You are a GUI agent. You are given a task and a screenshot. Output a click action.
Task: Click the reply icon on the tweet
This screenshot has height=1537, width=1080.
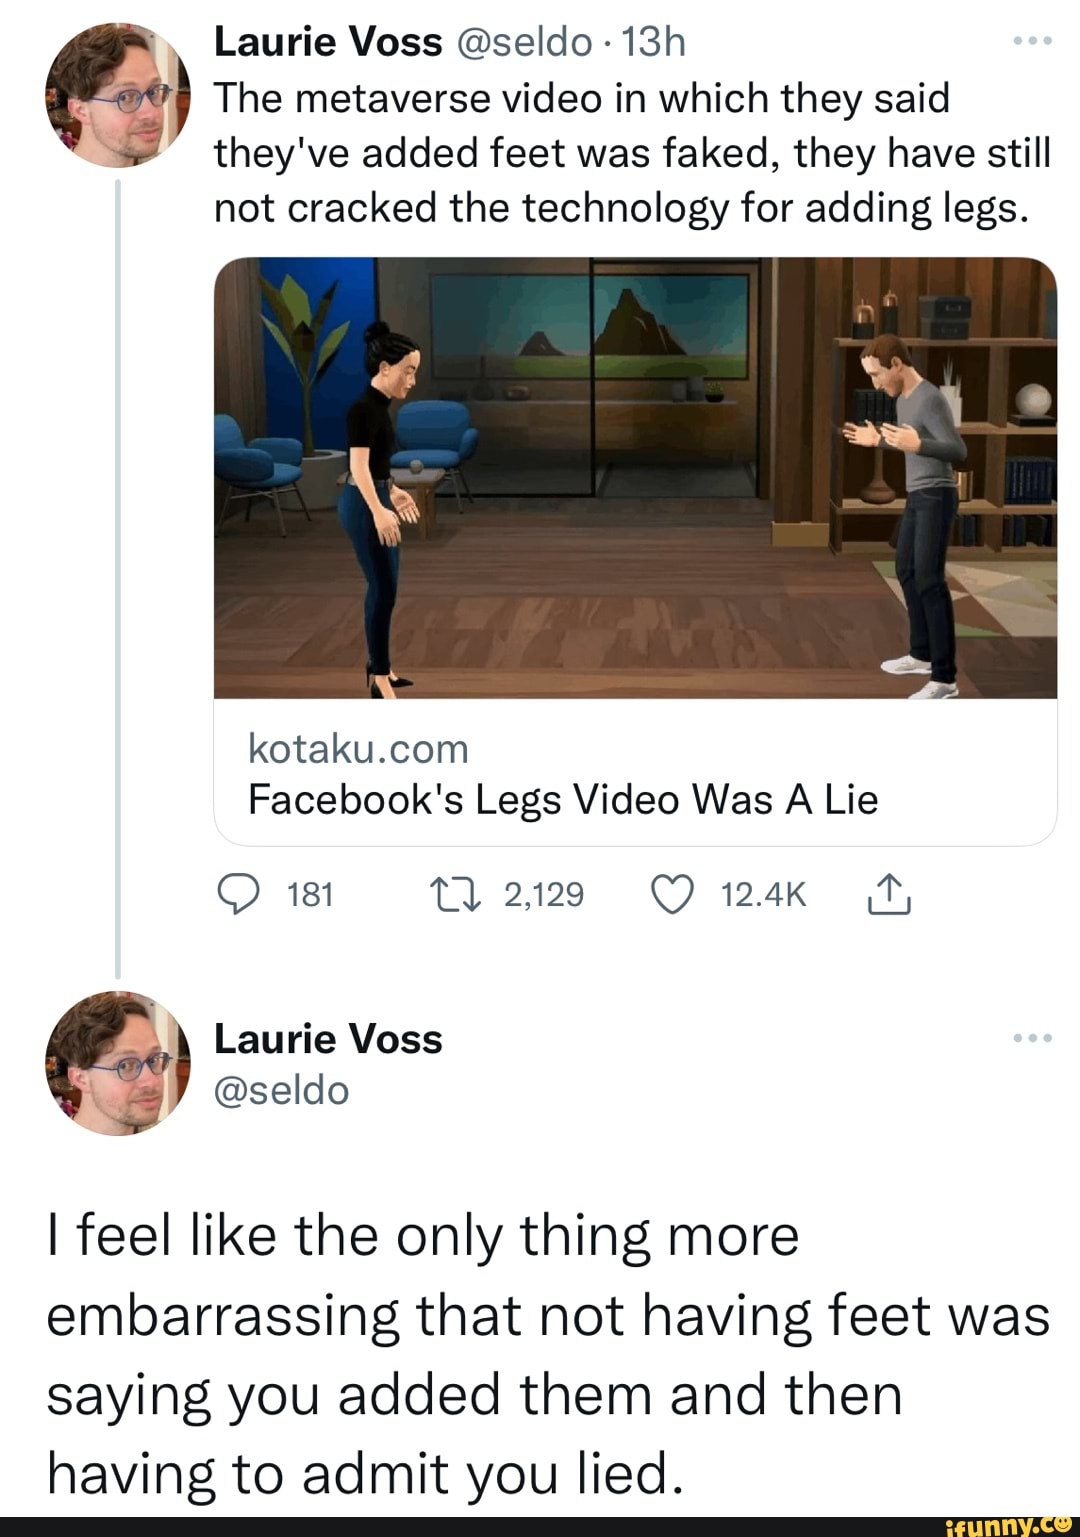click(x=241, y=895)
